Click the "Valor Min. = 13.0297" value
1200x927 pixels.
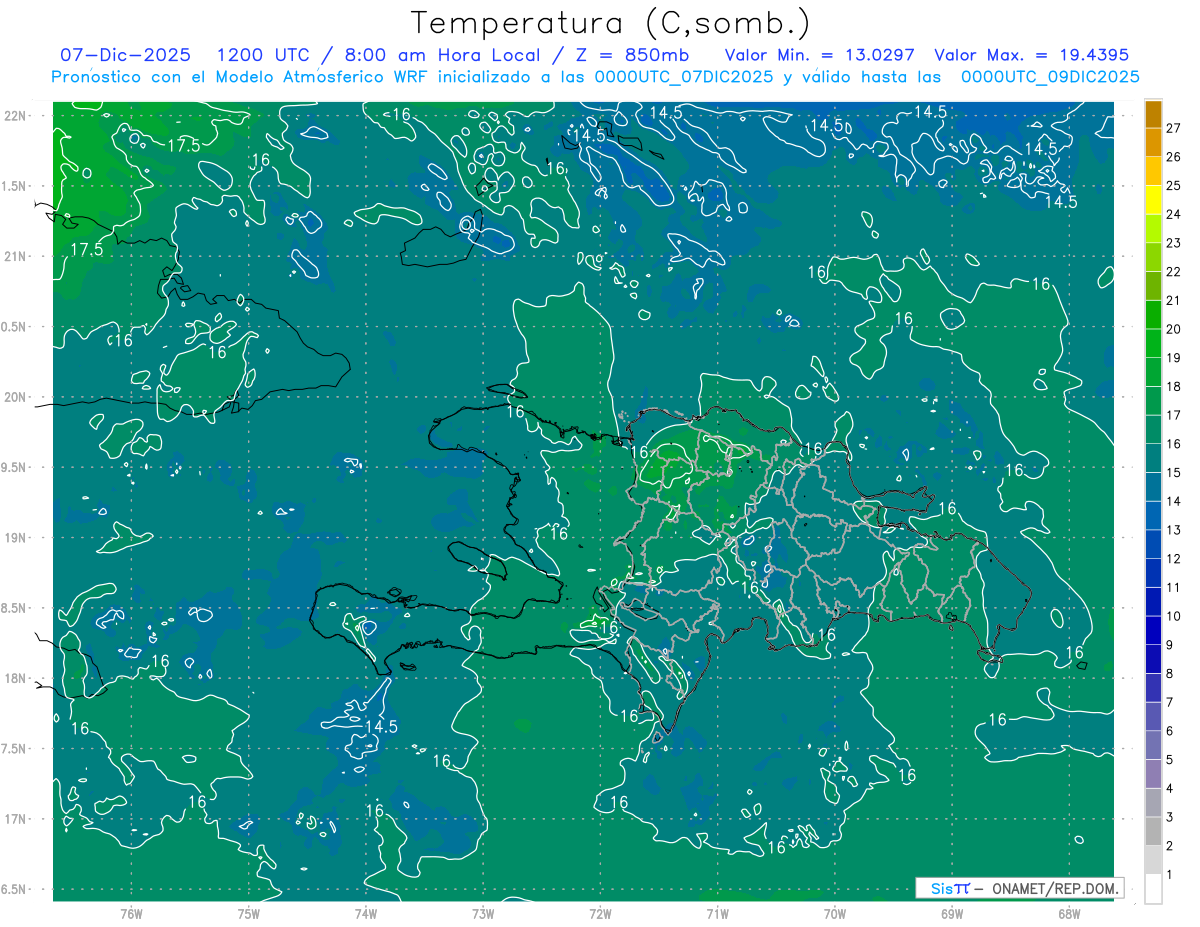(820, 55)
